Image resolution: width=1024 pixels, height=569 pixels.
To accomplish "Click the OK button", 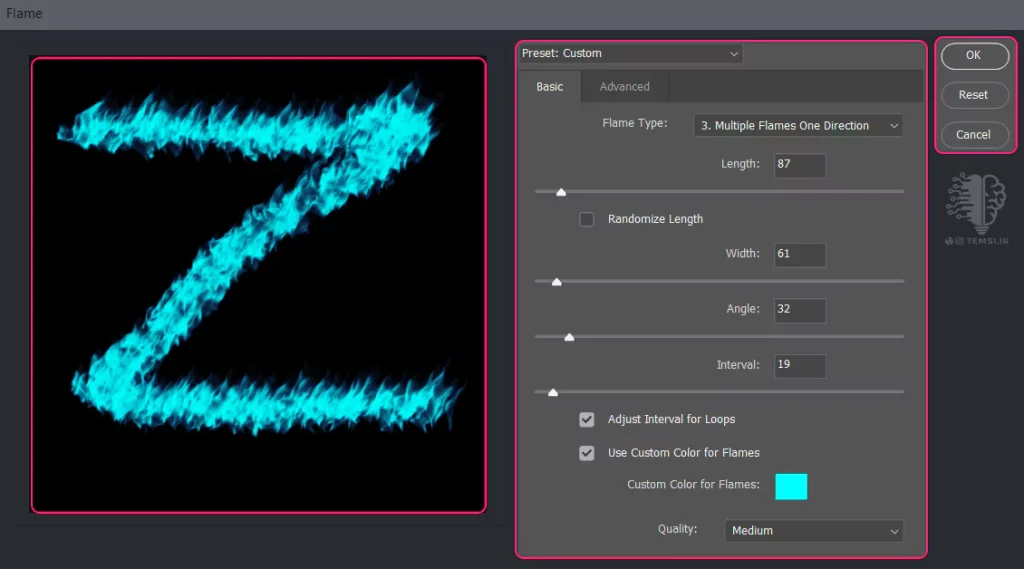I will click(974, 56).
